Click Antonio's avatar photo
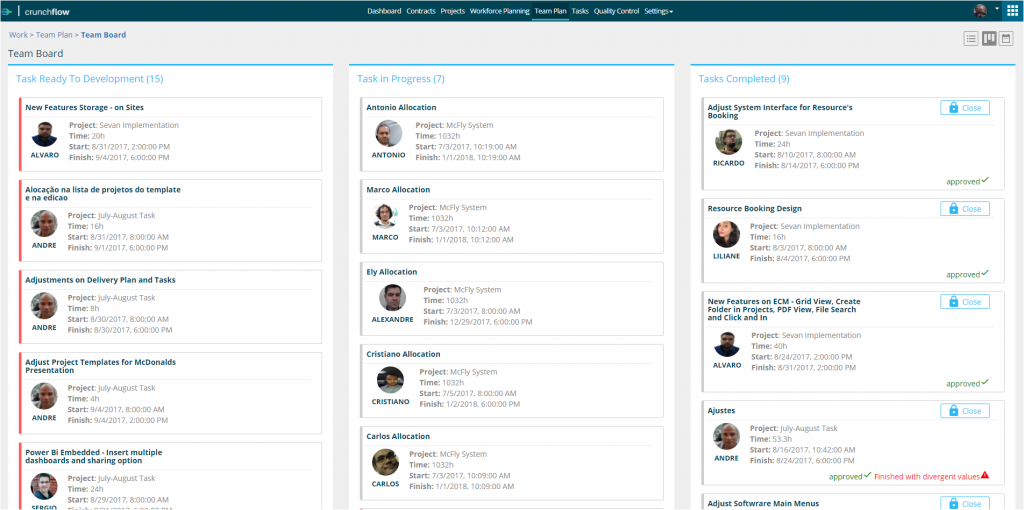This screenshot has height=510, width=1024. coord(389,134)
